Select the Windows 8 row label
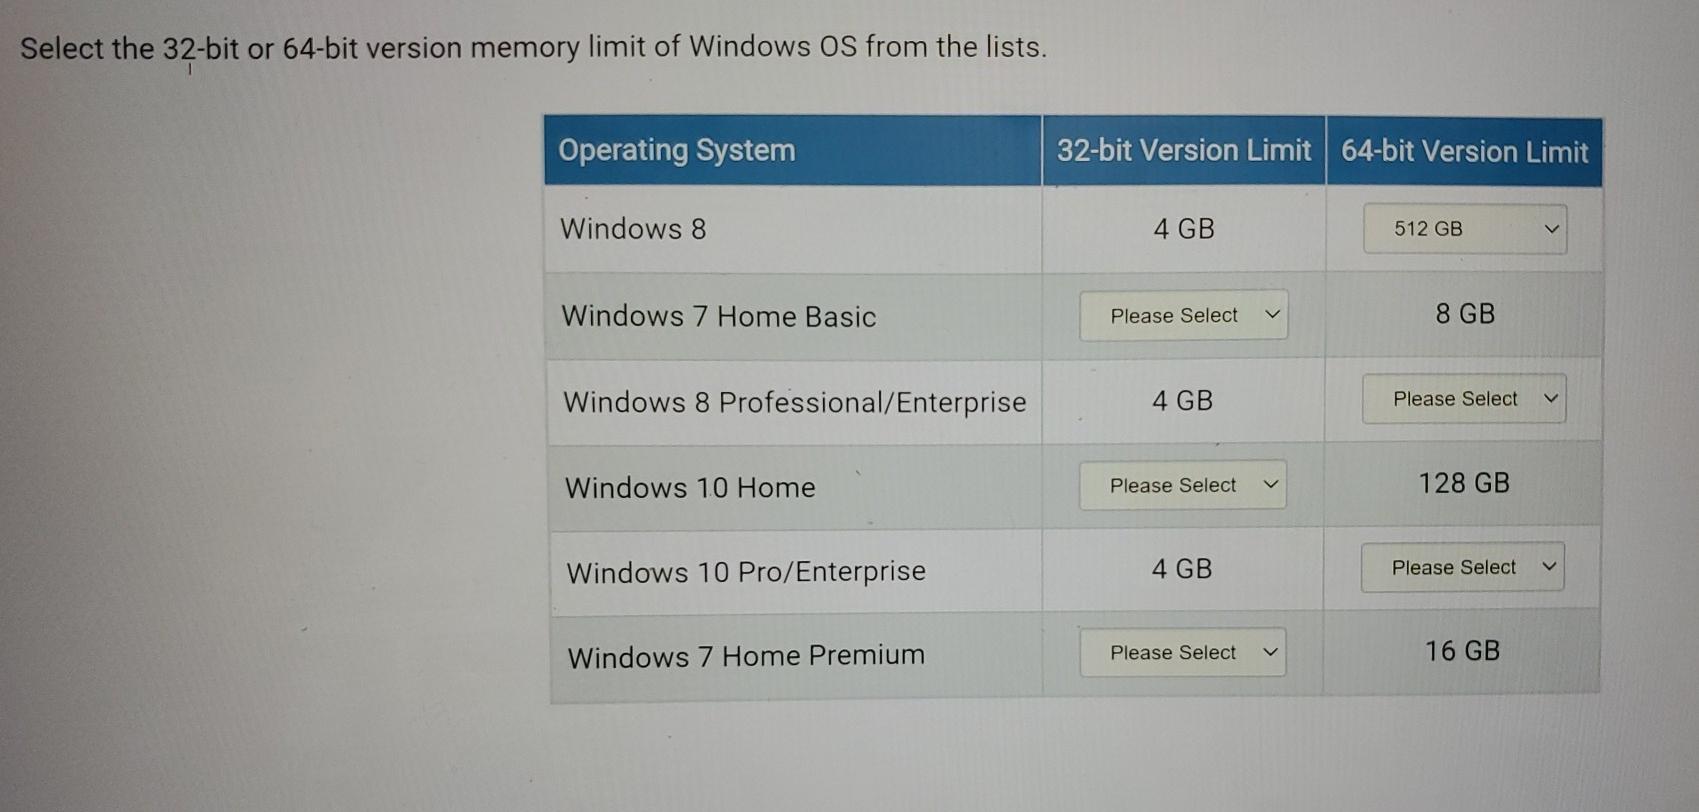This screenshot has width=1699, height=812. click(633, 228)
